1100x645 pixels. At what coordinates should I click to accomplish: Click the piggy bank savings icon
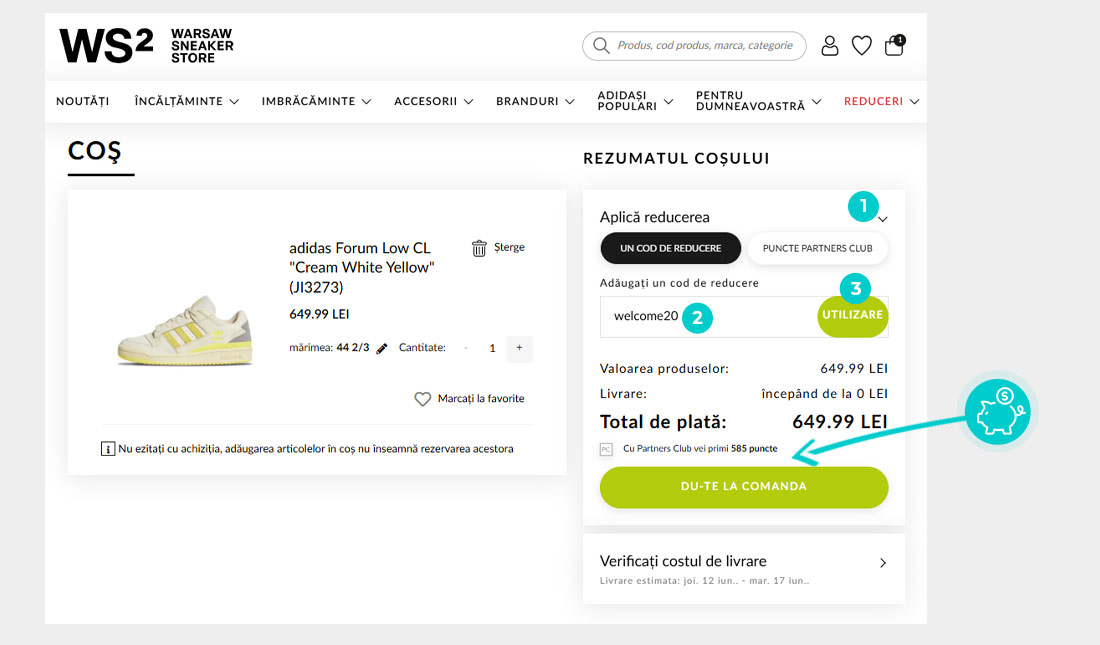[x=999, y=413]
